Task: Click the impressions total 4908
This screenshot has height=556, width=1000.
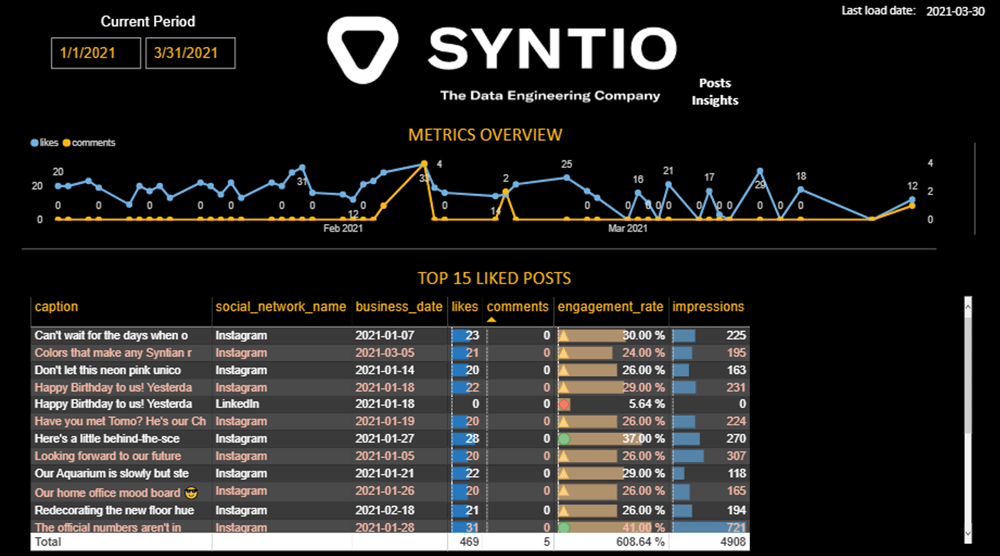Action: pyautogui.click(x=733, y=542)
